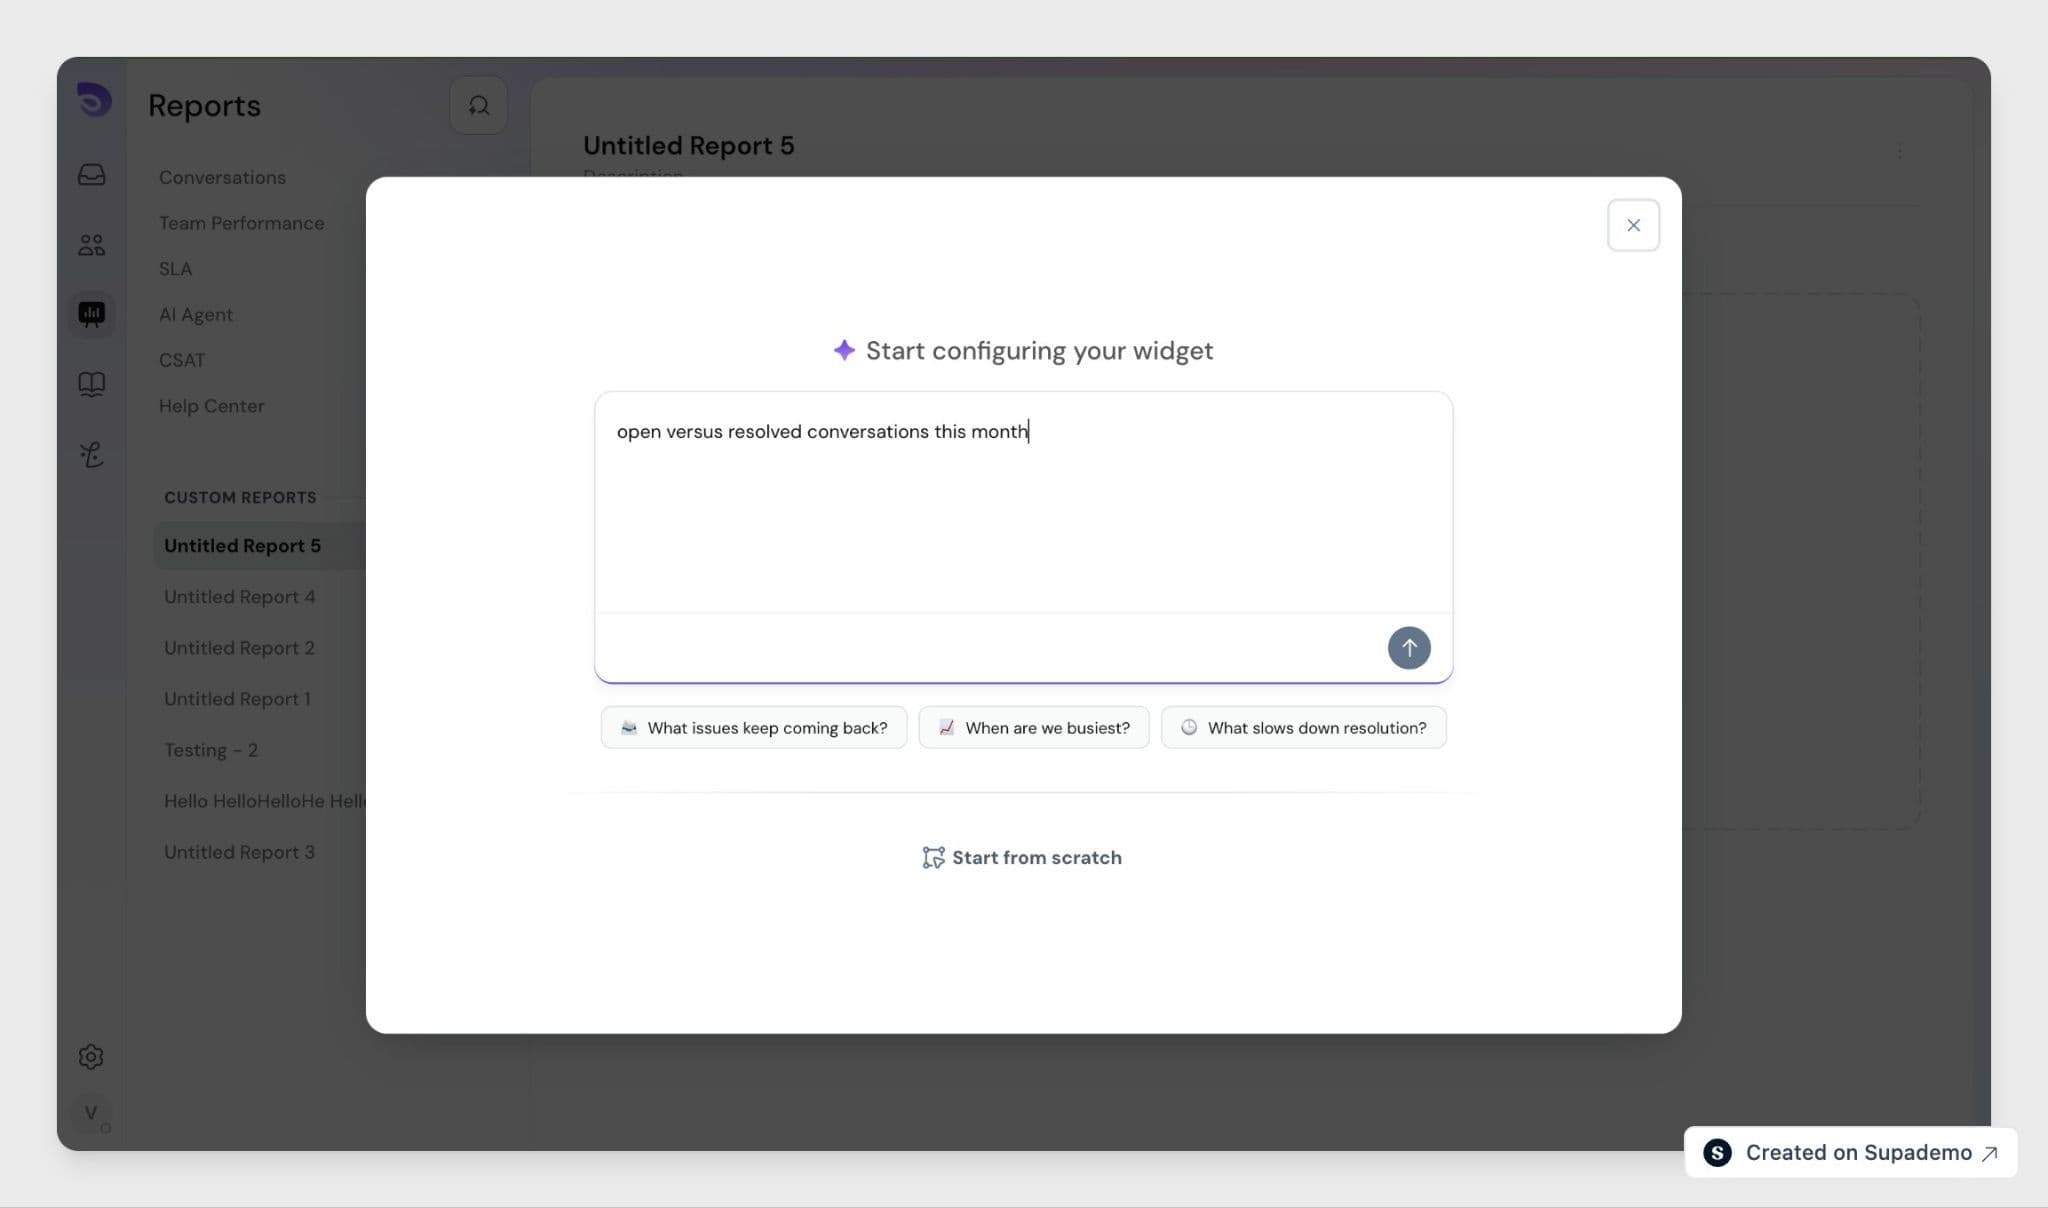The image size is (2048, 1208).
Task: Open the Help Center book icon
Action: pyautogui.click(x=92, y=385)
